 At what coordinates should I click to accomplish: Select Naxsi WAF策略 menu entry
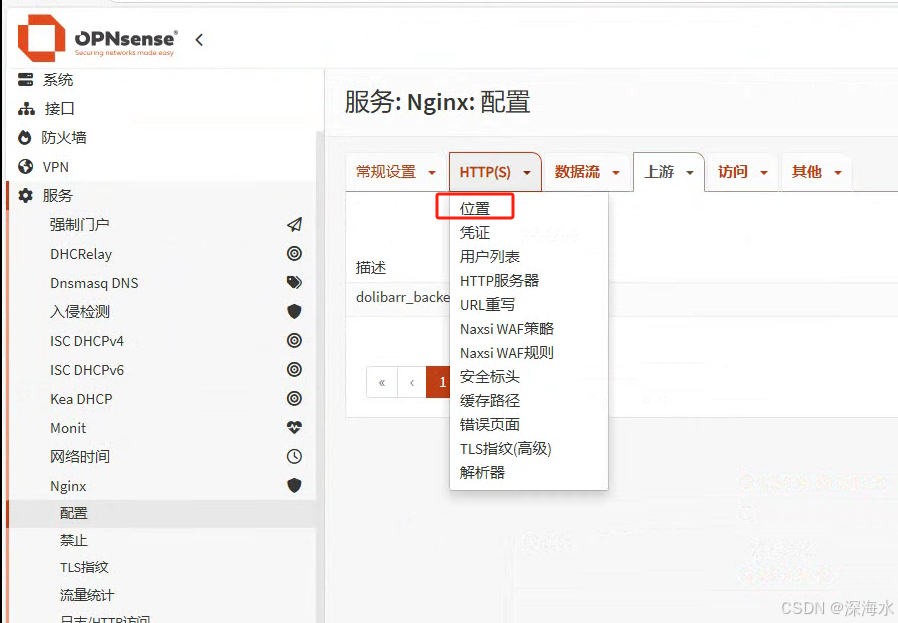(507, 329)
